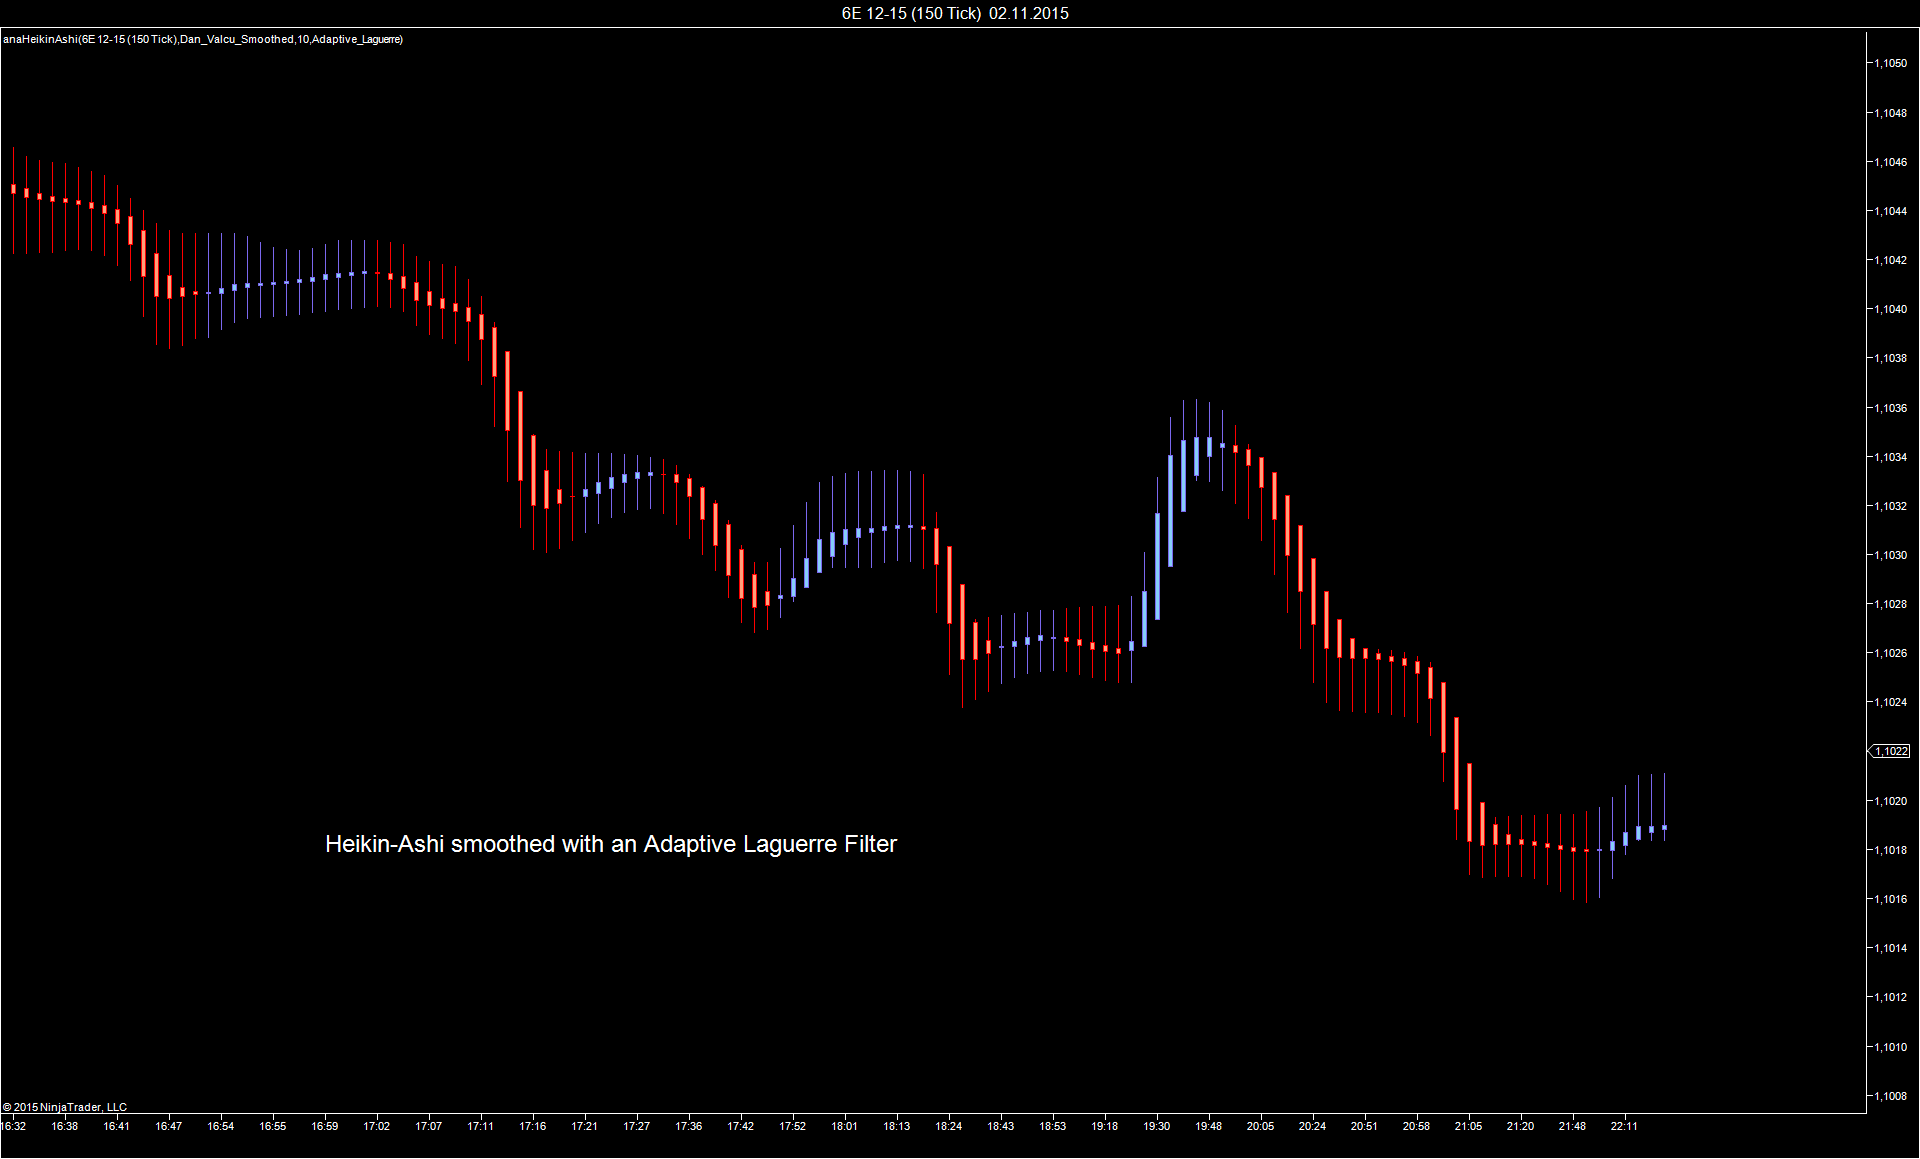Click the 1,1036 price axis label

click(1890, 408)
